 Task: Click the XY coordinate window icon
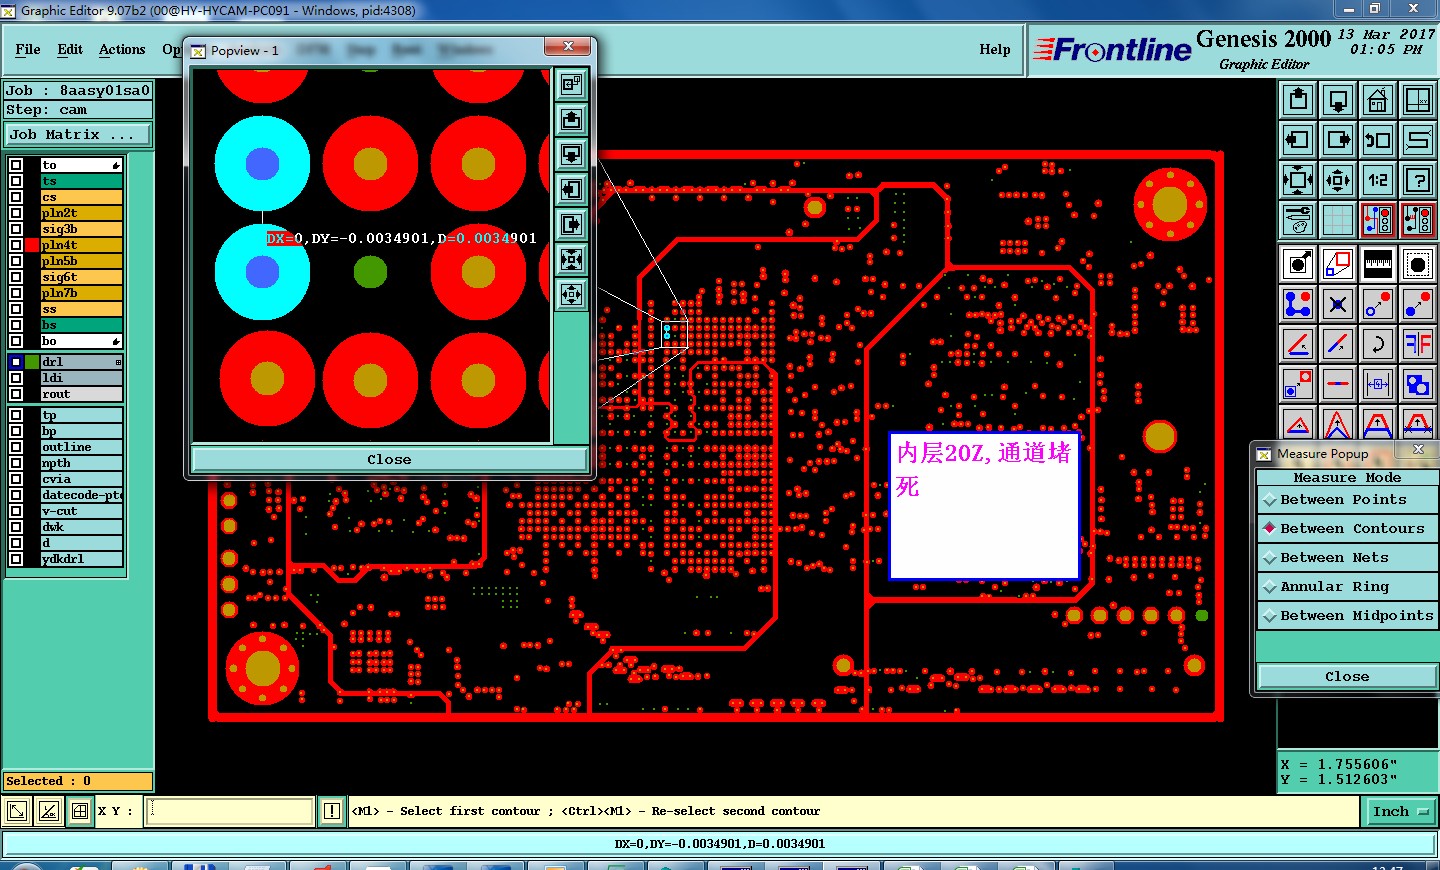1418,100
